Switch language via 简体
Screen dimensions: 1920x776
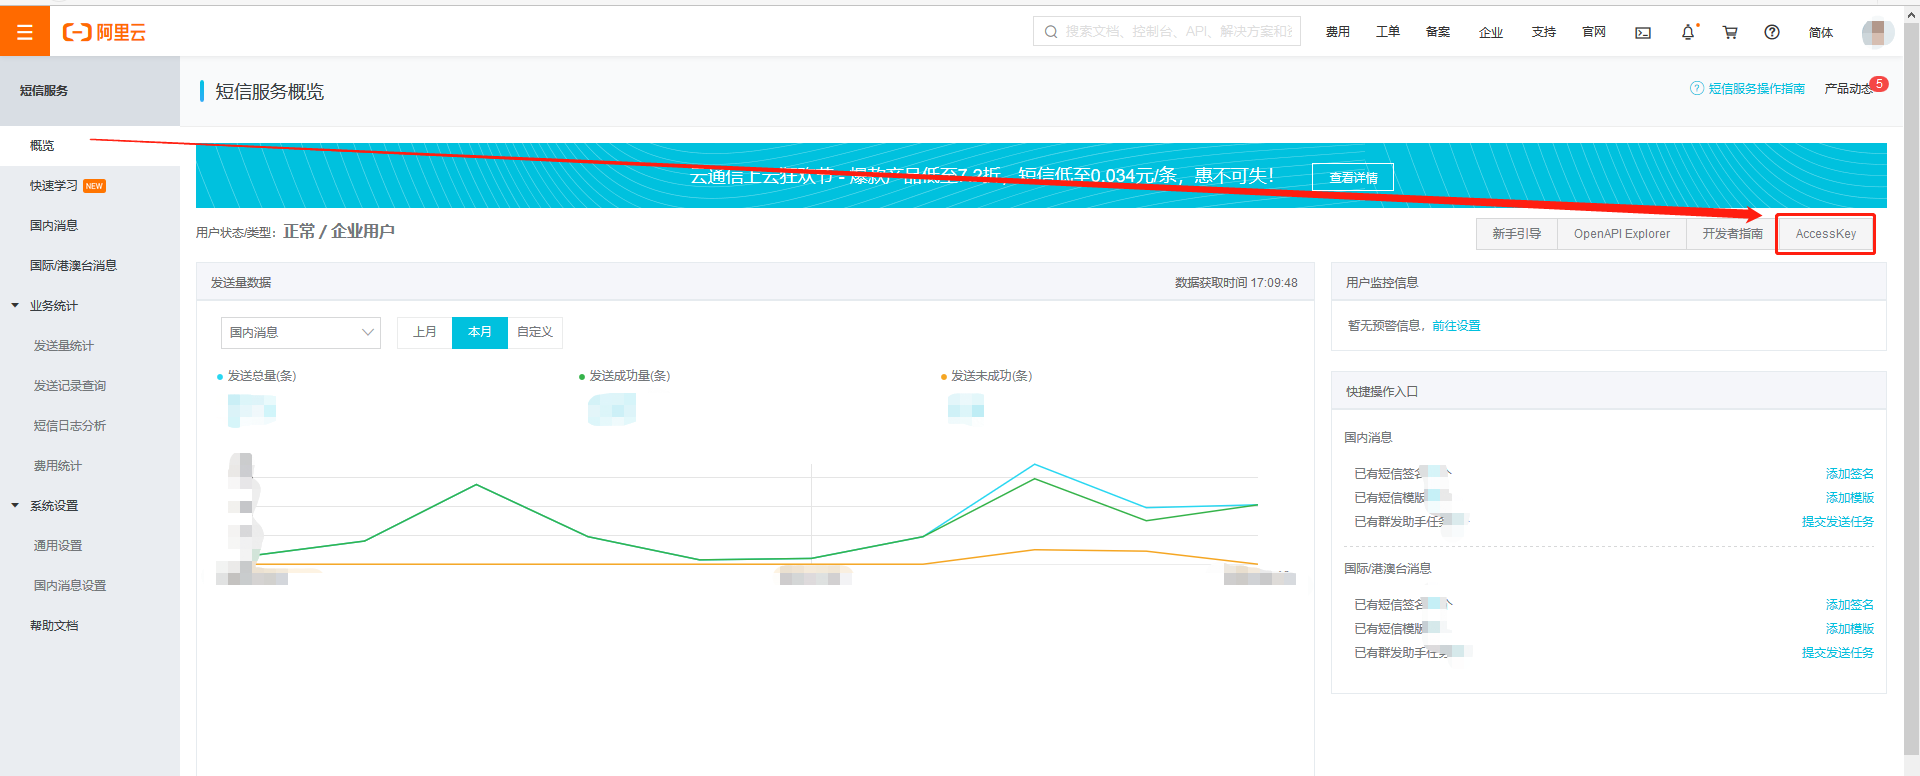click(x=1821, y=32)
